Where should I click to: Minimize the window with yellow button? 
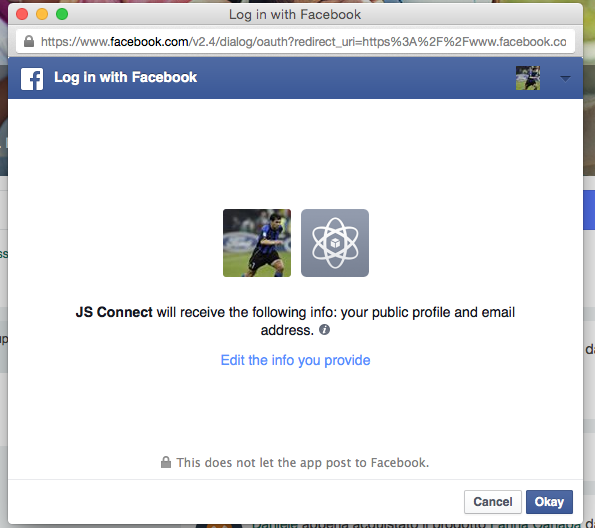pos(42,14)
